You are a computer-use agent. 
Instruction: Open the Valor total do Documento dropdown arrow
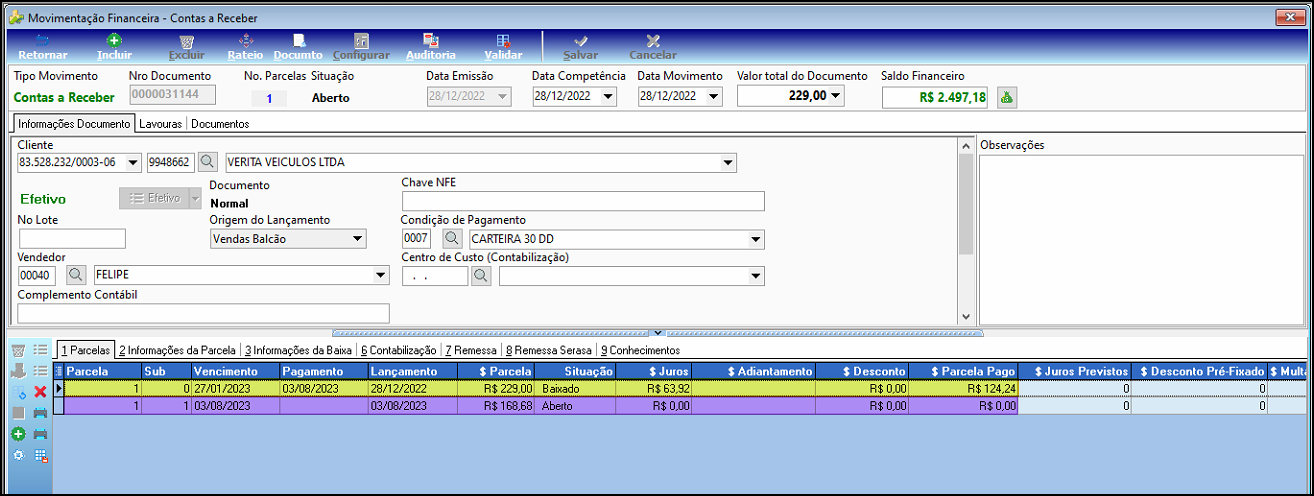(836, 96)
